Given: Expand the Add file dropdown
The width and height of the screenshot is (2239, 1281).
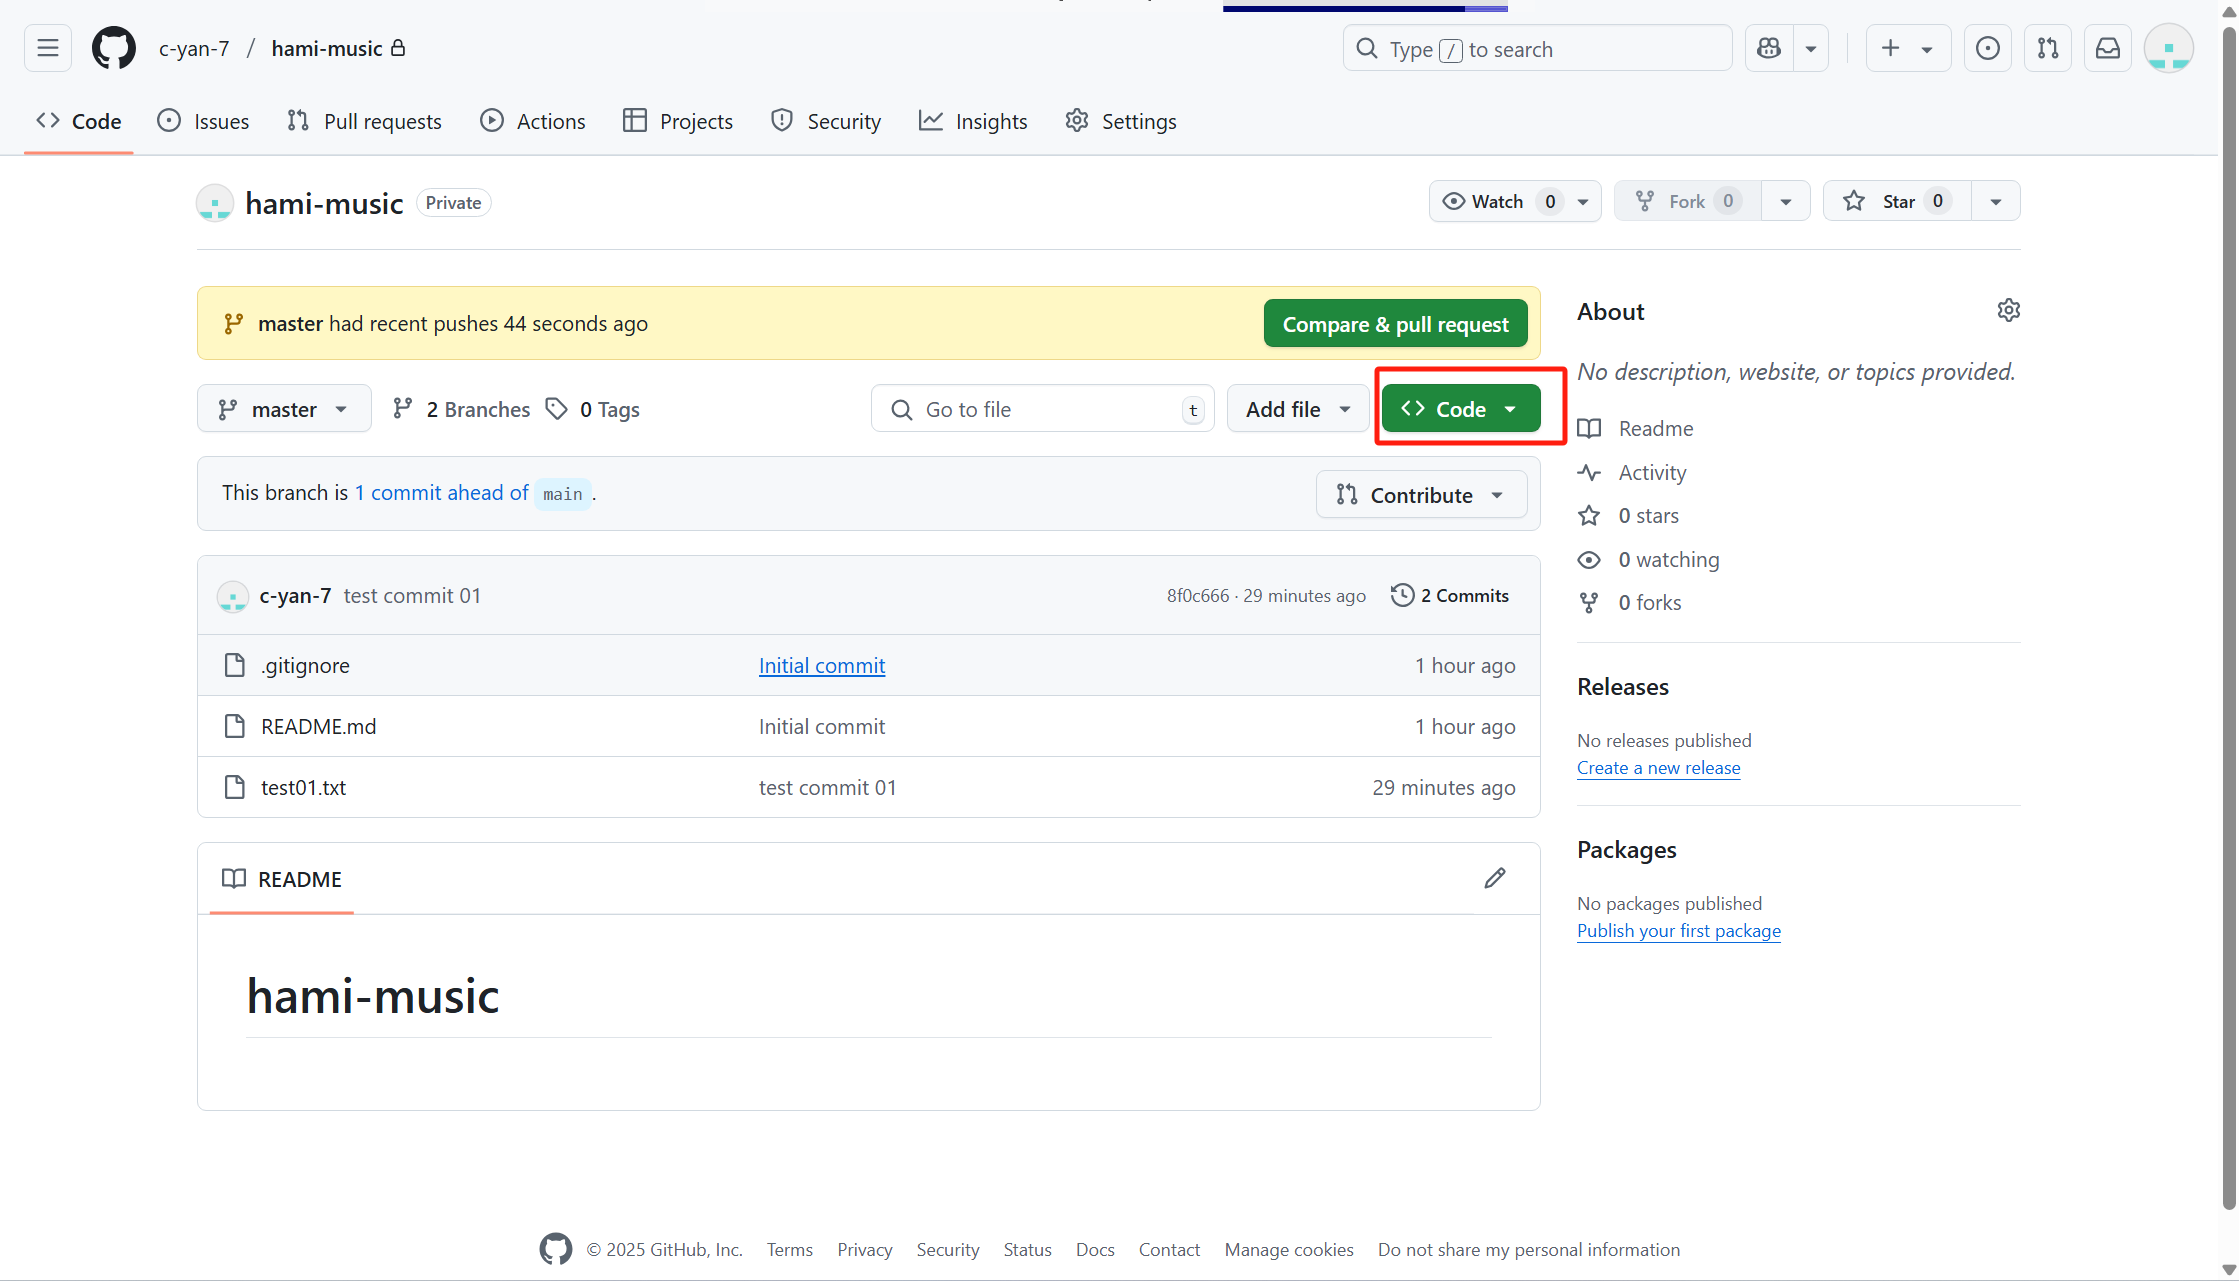Looking at the screenshot, I should point(1297,408).
